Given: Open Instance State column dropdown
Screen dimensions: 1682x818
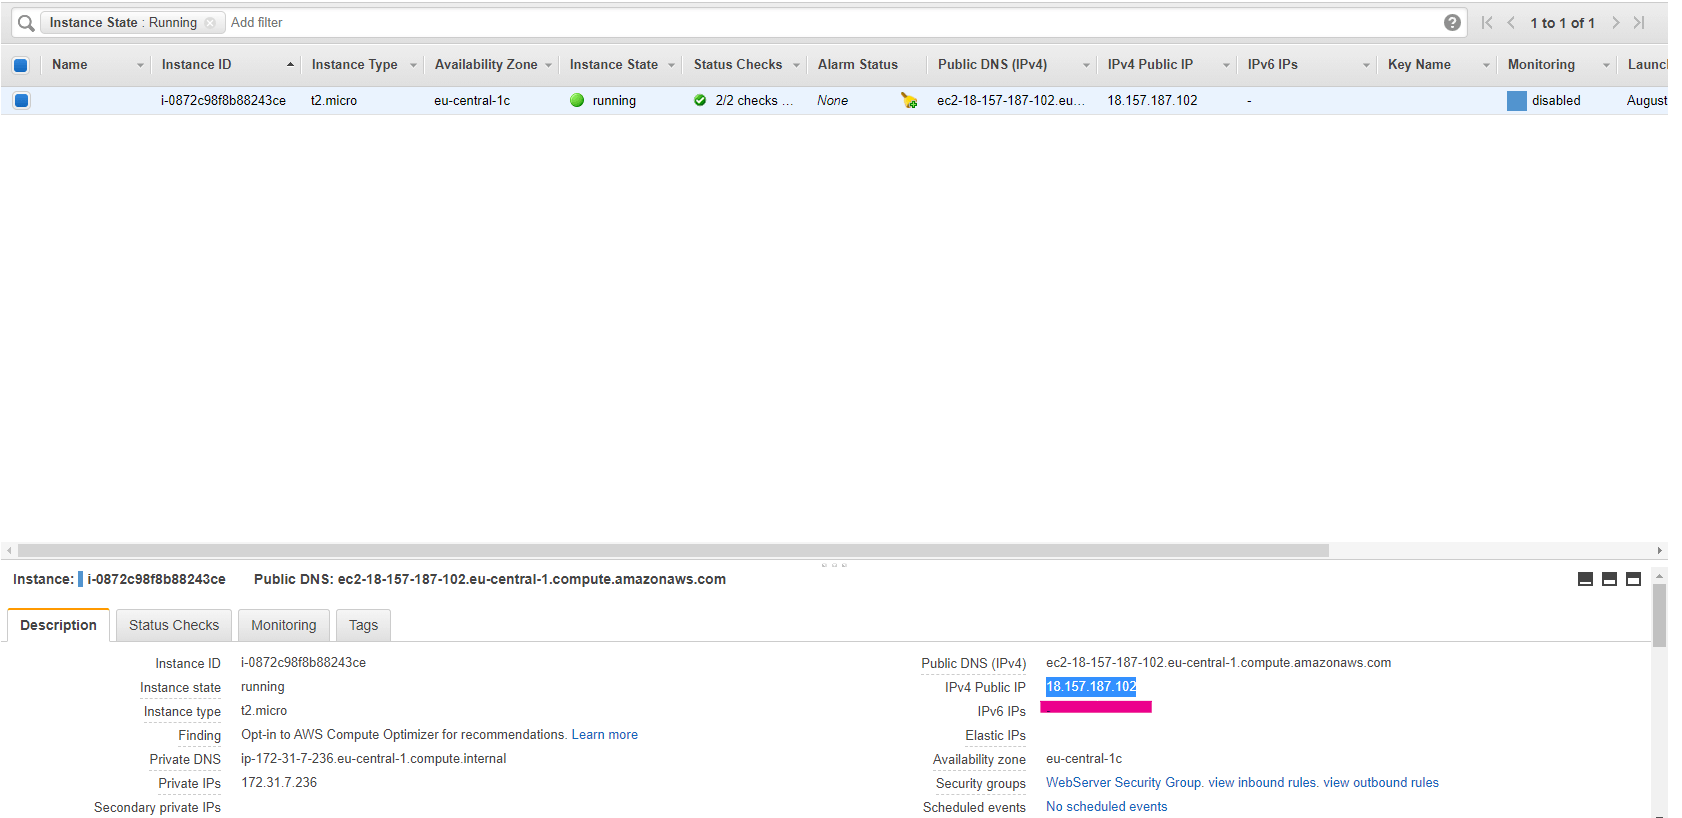Looking at the screenshot, I should click(671, 66).
